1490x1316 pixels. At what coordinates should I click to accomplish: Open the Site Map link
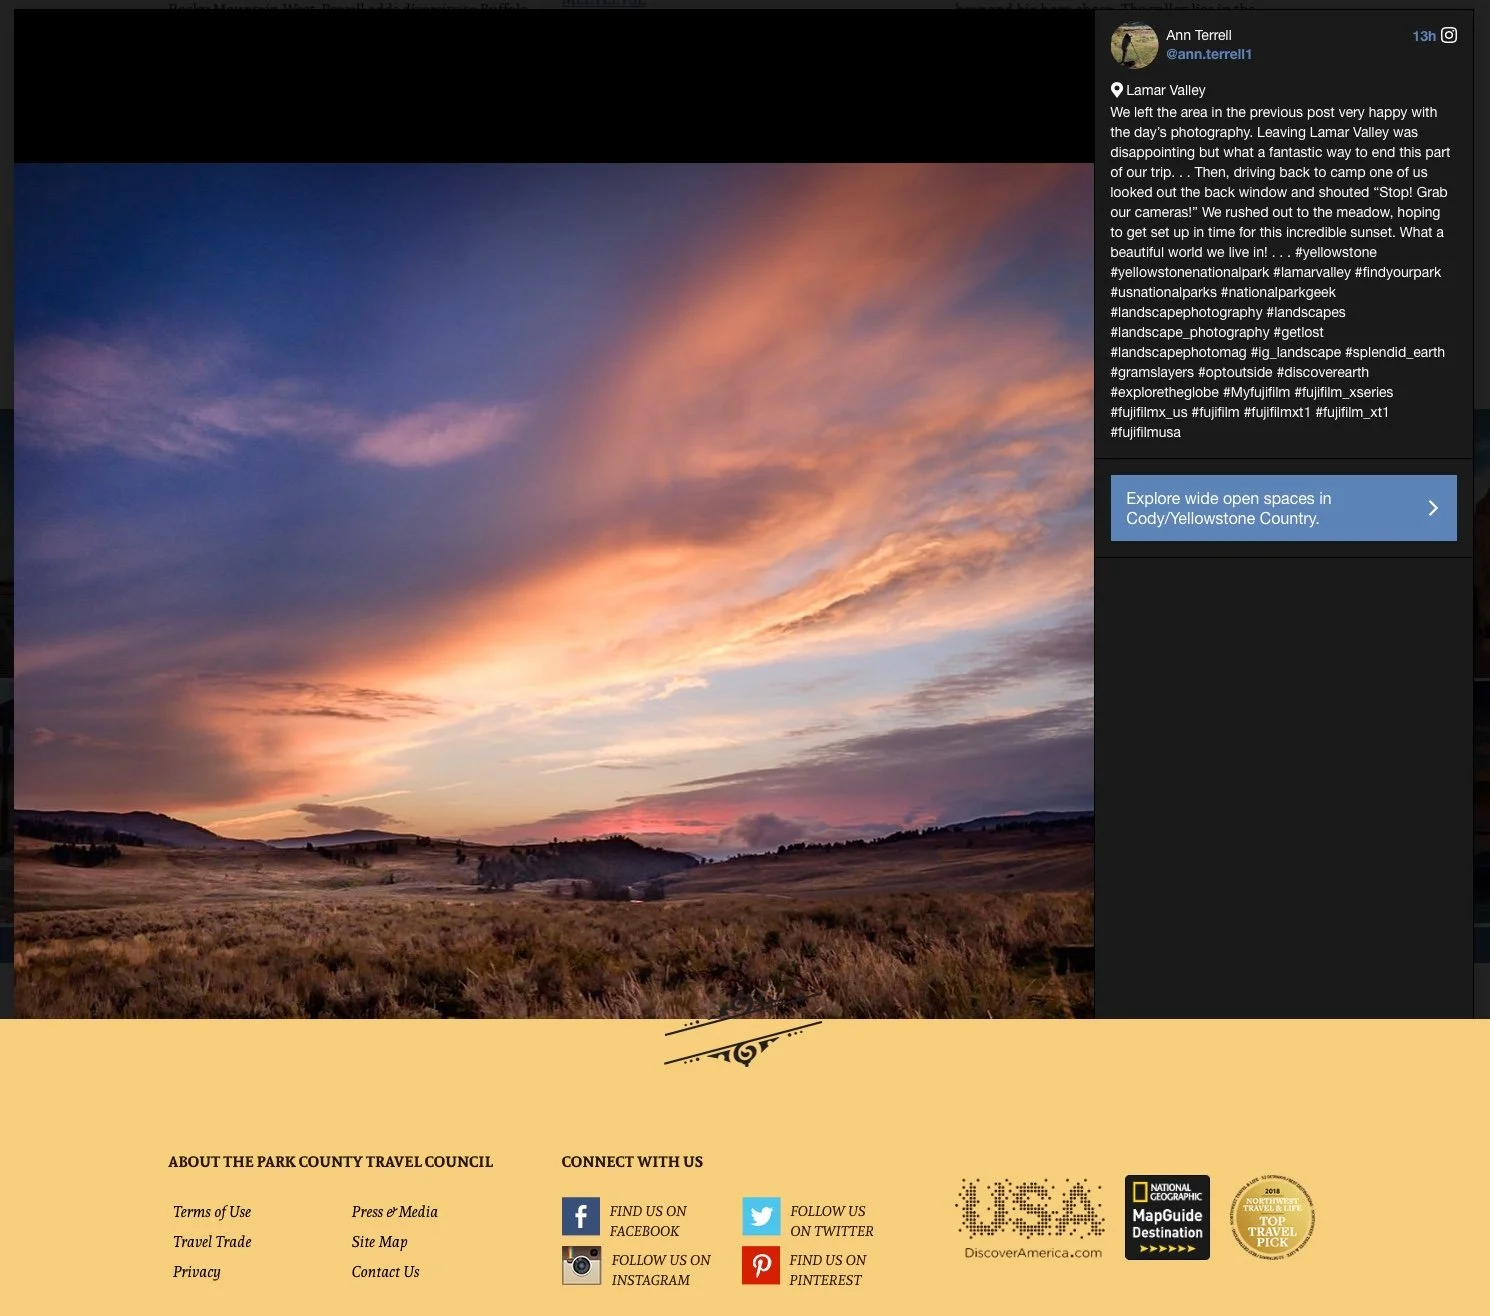coord(380,1242)
